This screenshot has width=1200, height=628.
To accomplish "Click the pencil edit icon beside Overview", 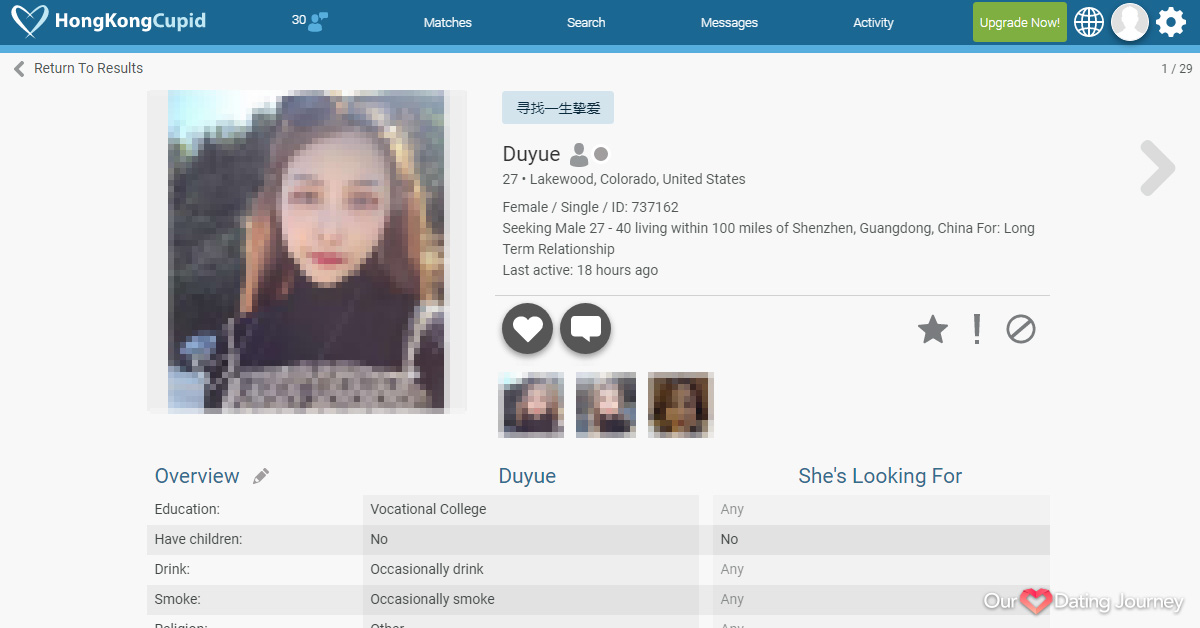I will point(261,476).
